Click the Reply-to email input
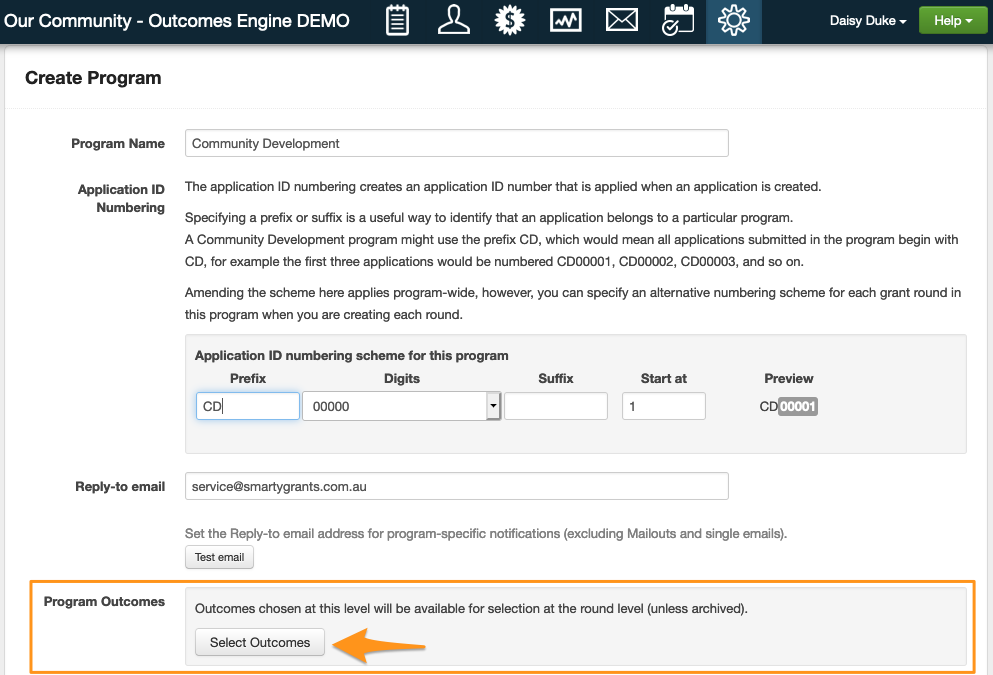 456,487
